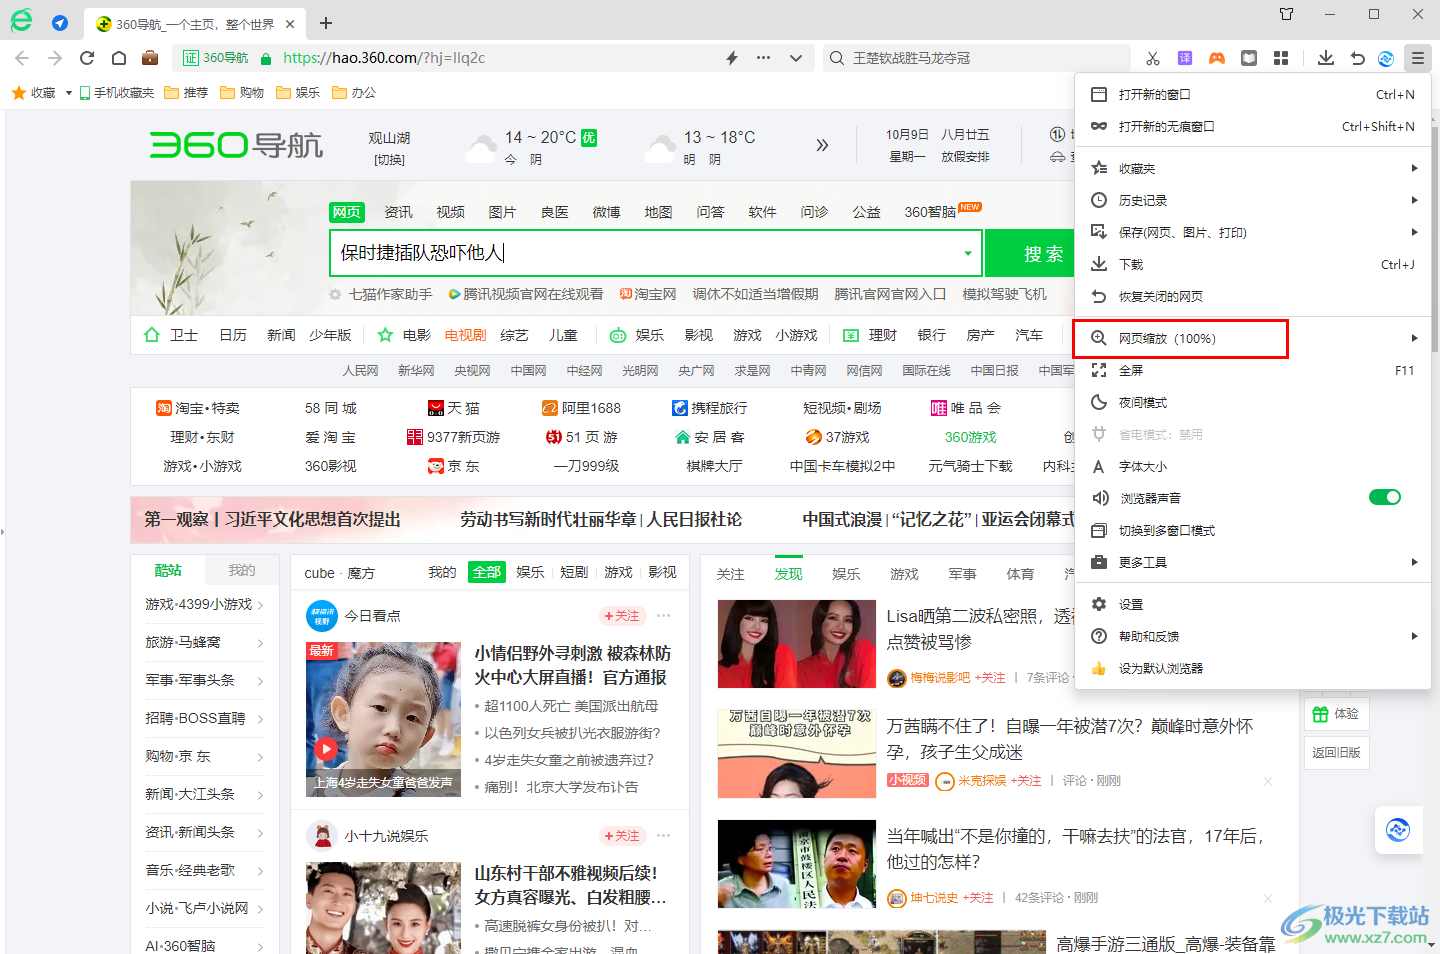The height and width of the screenshot is (954, 1440).
Task: Open the 手机收藏夹 bookmark
Action: [x=117, y=93]
